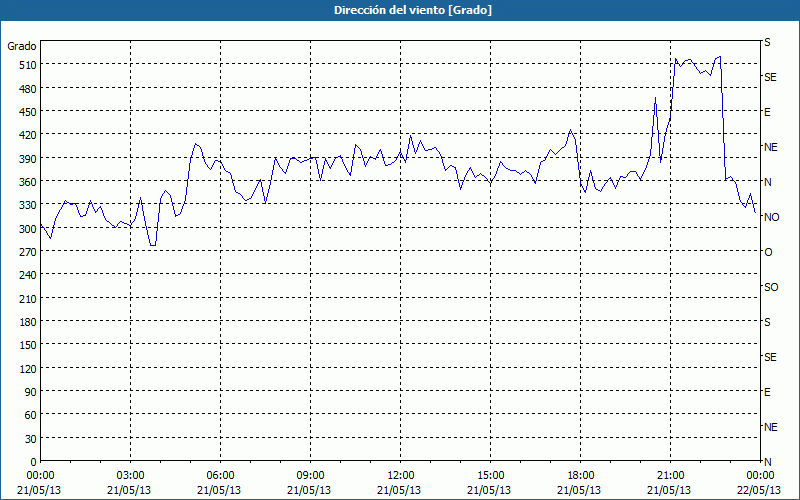Click the chart title 'Dirección del viento [Grado]'
Viewport: 800px width, 500px height.
tap(413, 10)
